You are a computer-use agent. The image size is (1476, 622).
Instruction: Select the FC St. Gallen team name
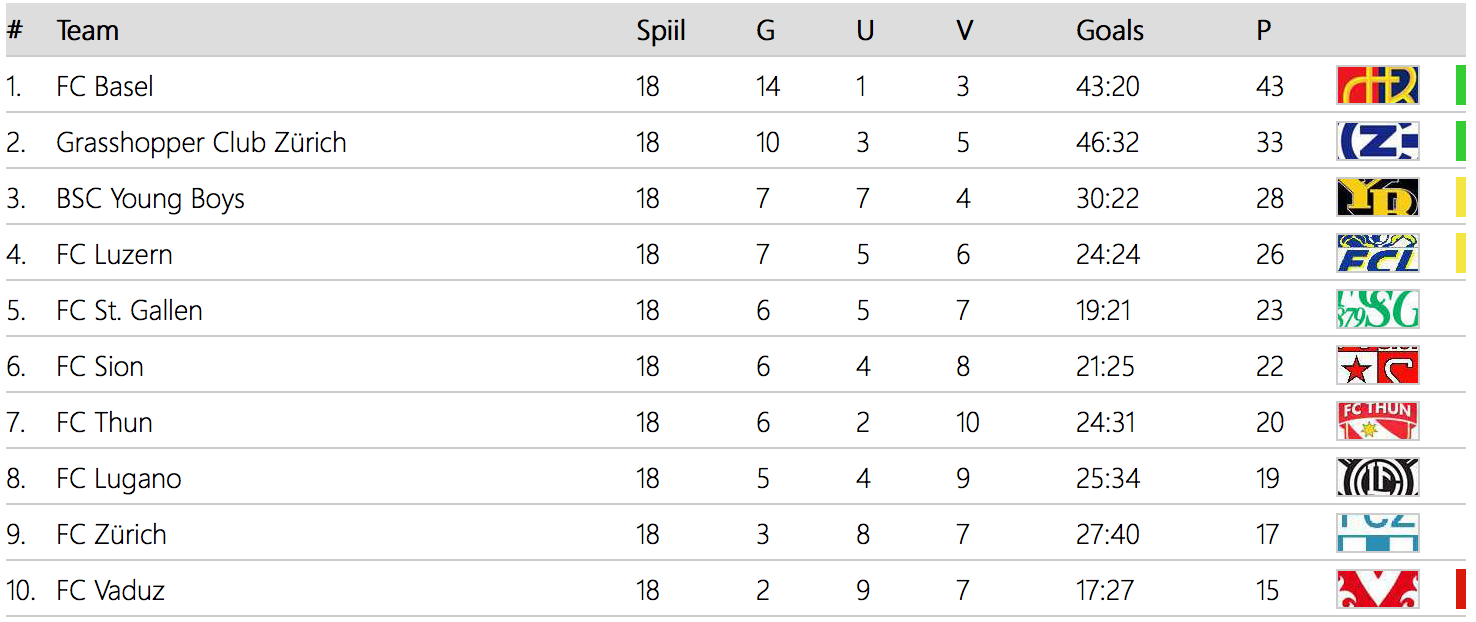129,311
